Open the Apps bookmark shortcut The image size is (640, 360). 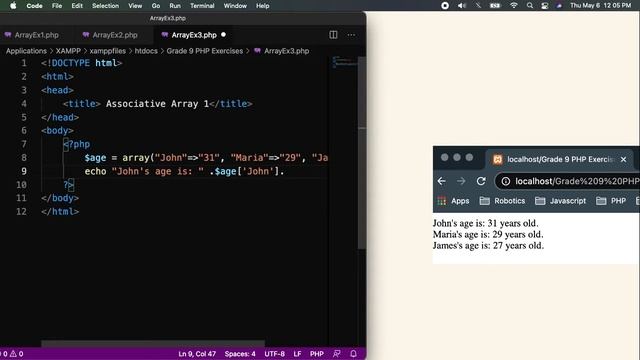tap(453, 201)
